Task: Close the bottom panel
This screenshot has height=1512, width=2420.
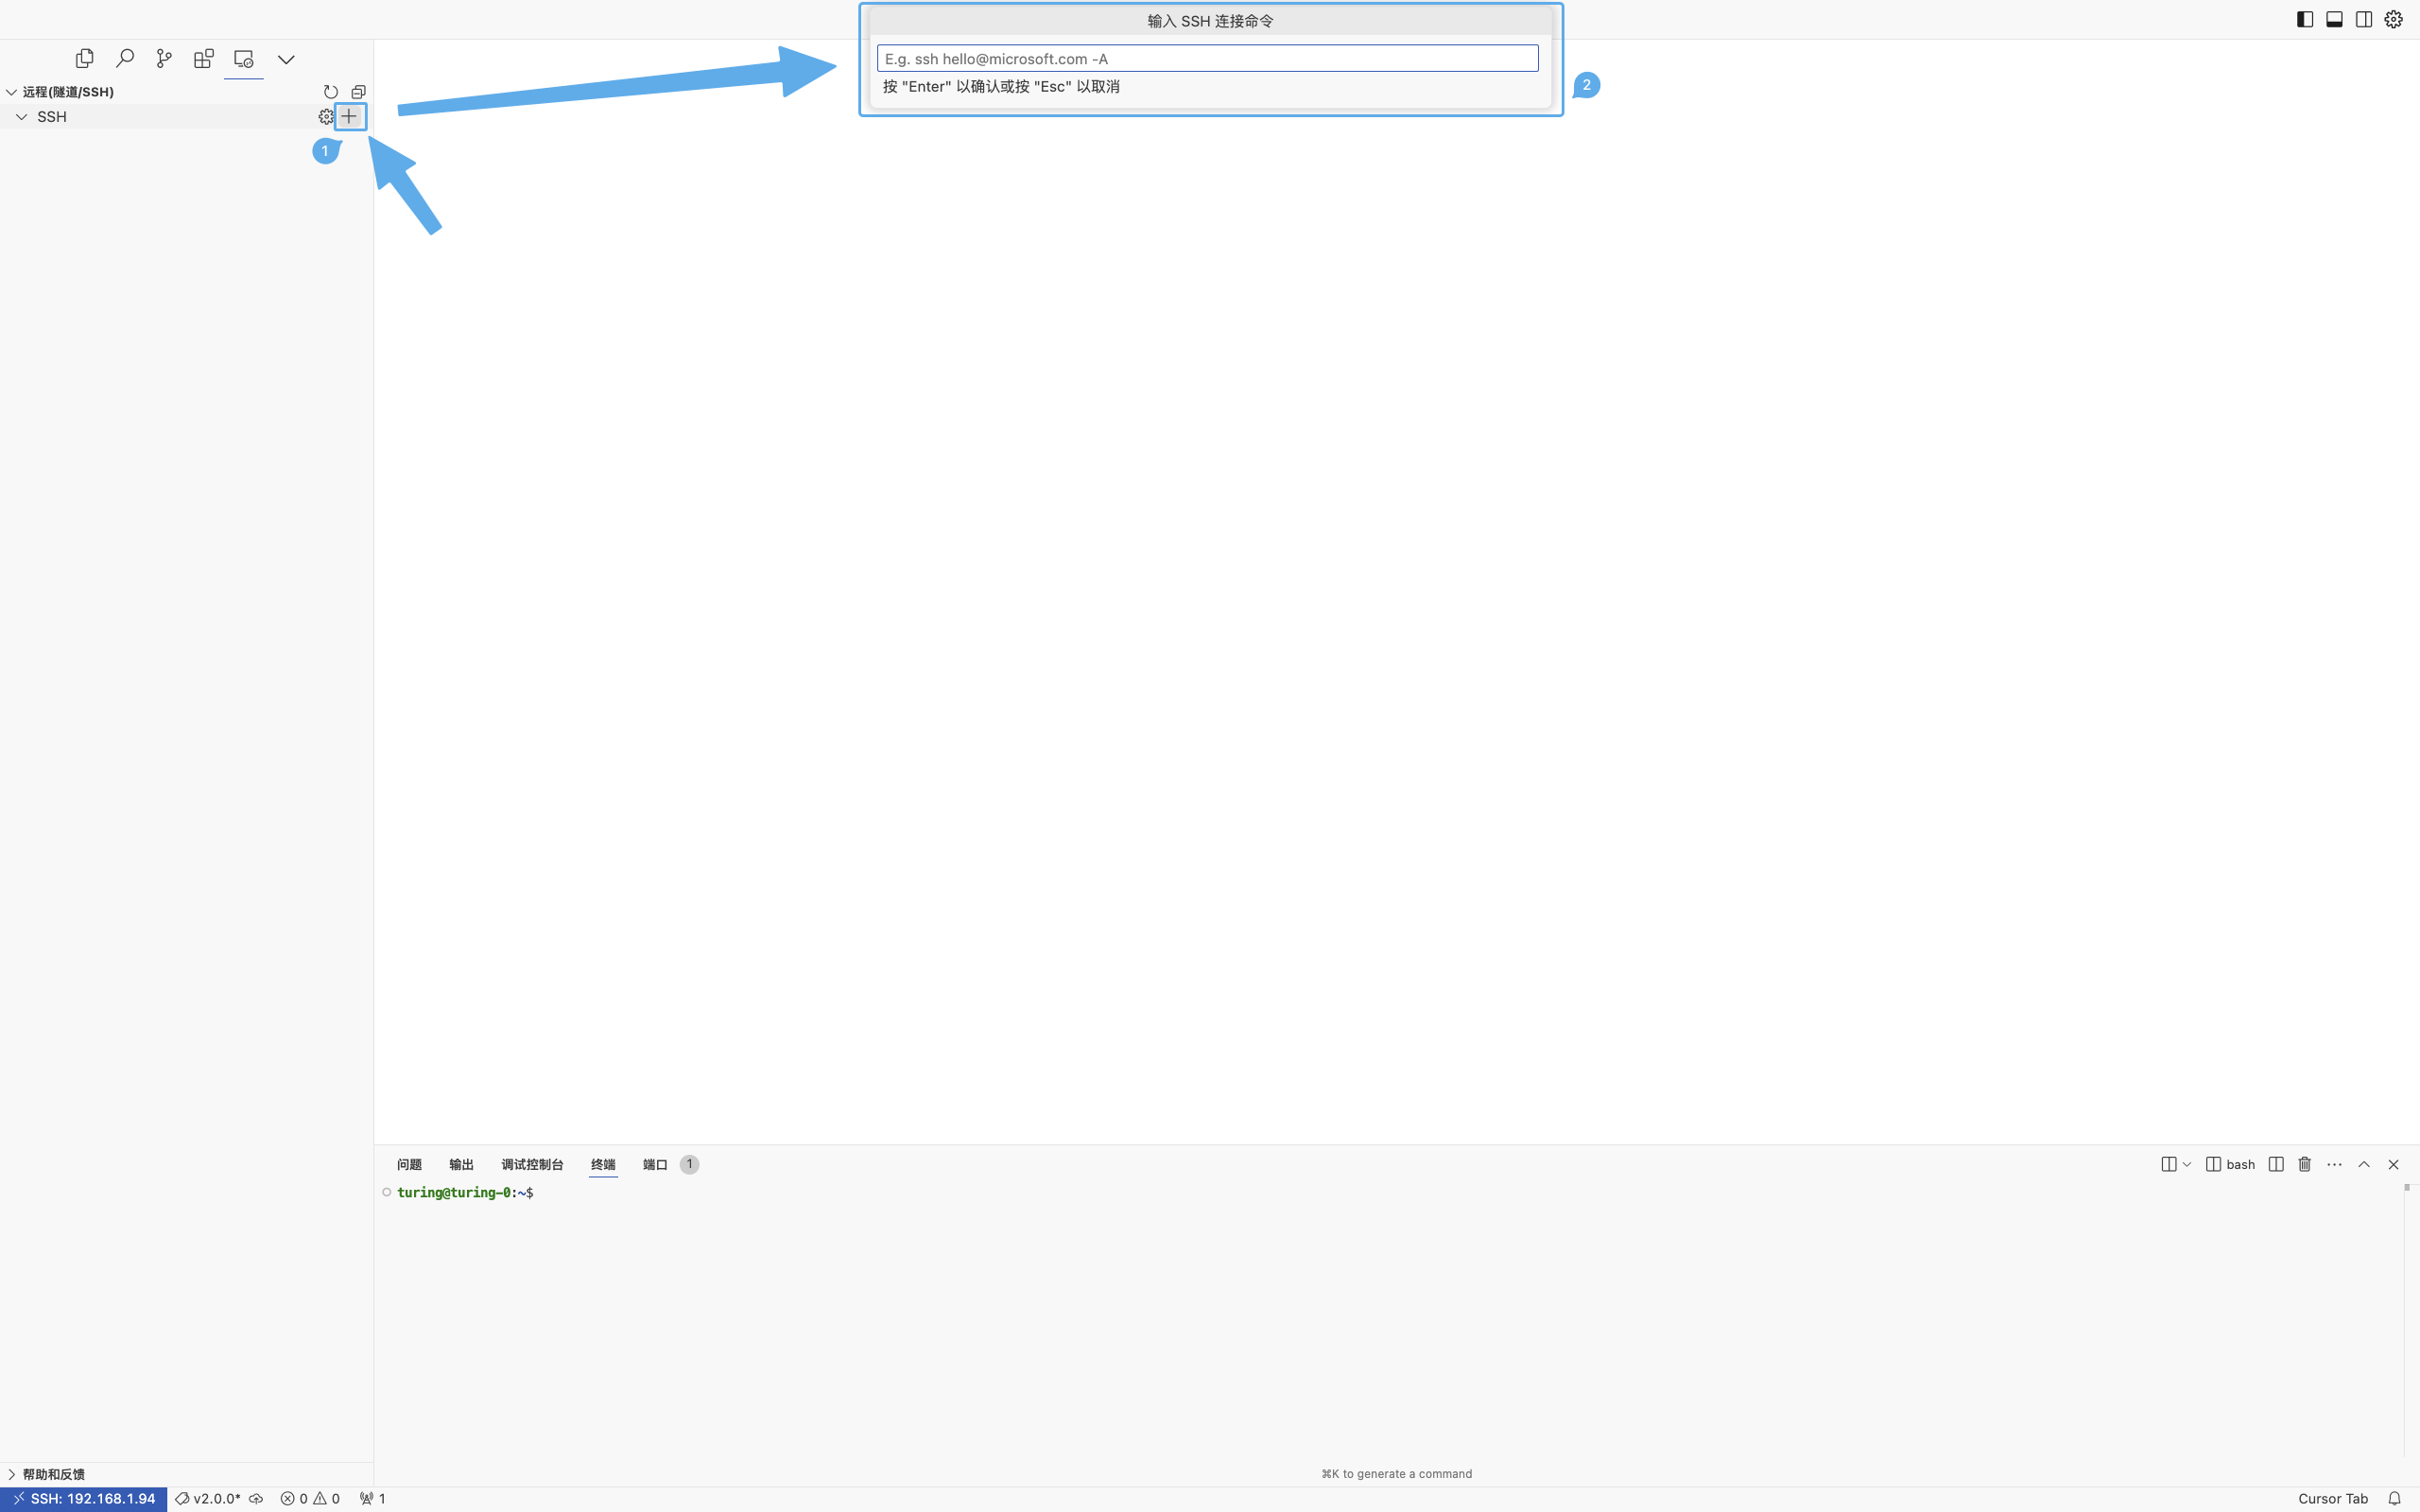Action: coord(2393,1164)
